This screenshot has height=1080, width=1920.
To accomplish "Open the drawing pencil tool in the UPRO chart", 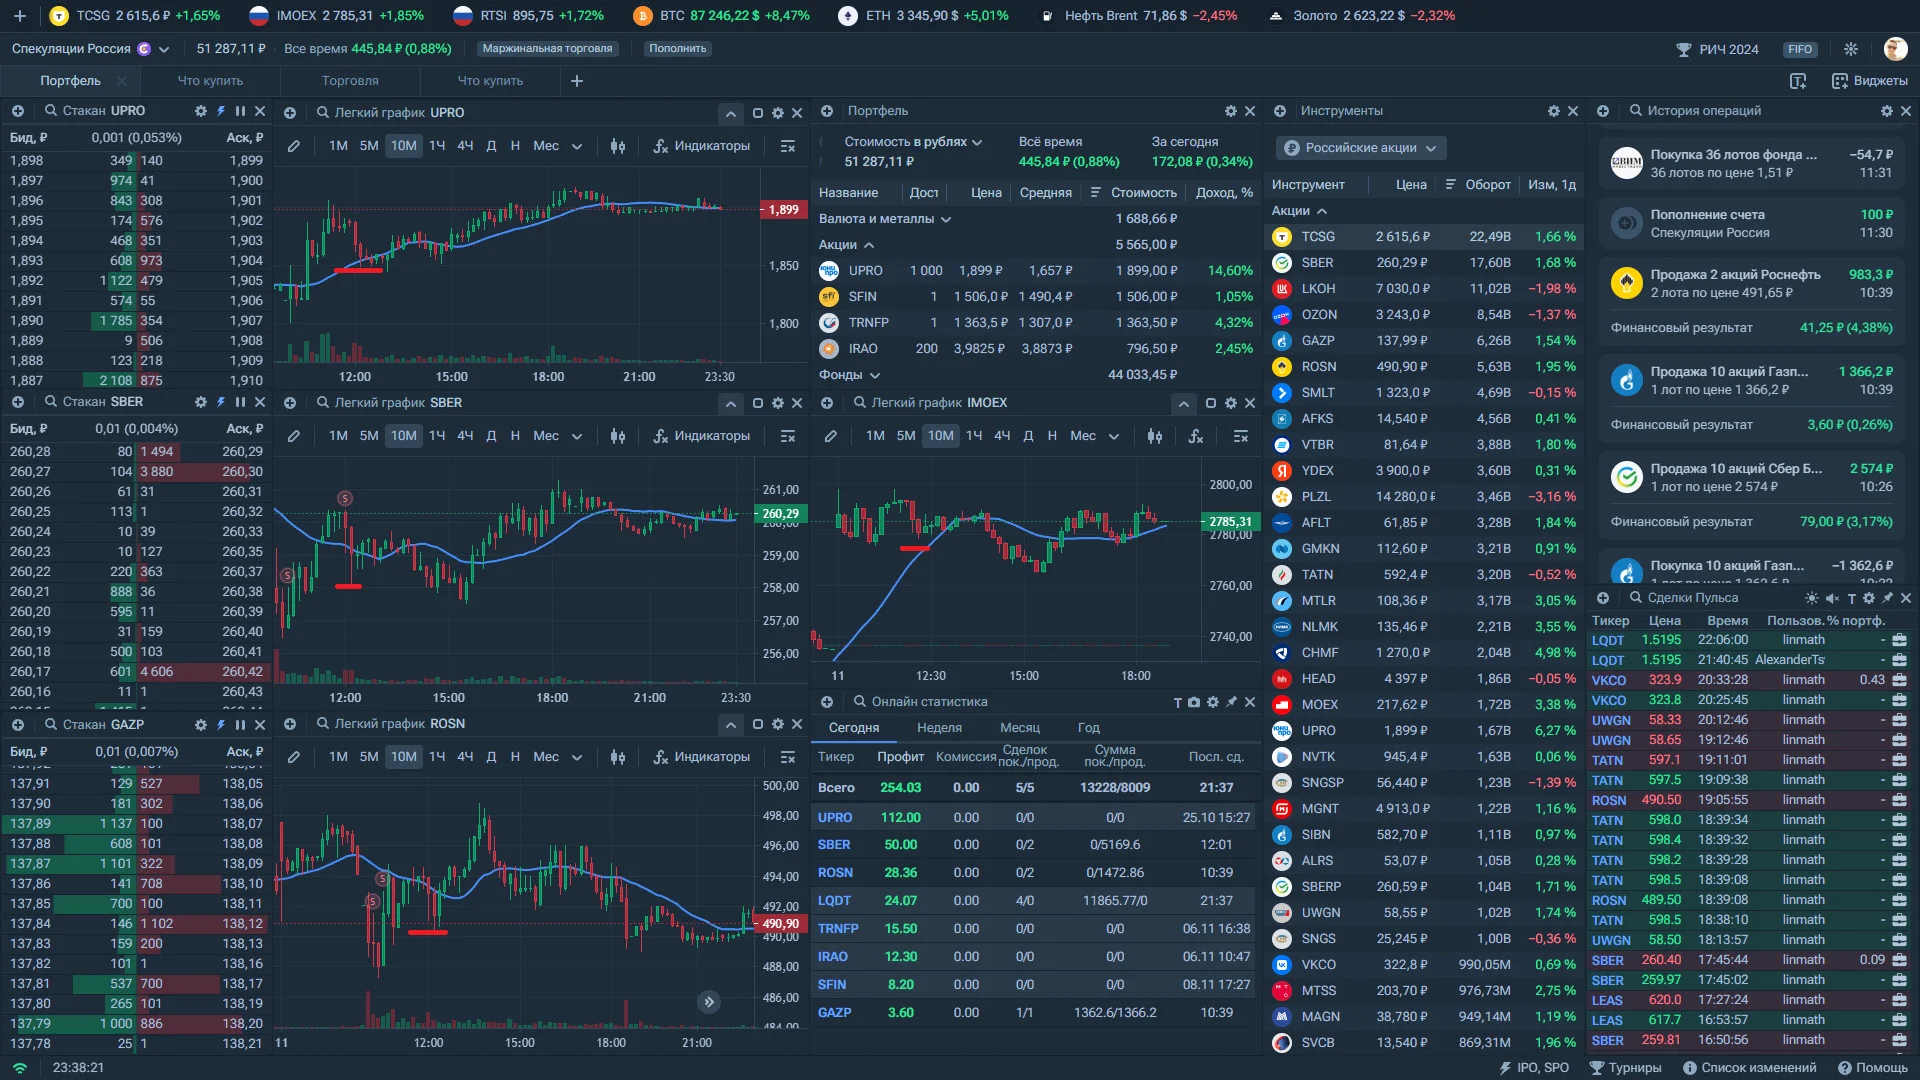I will click(293, 146).
